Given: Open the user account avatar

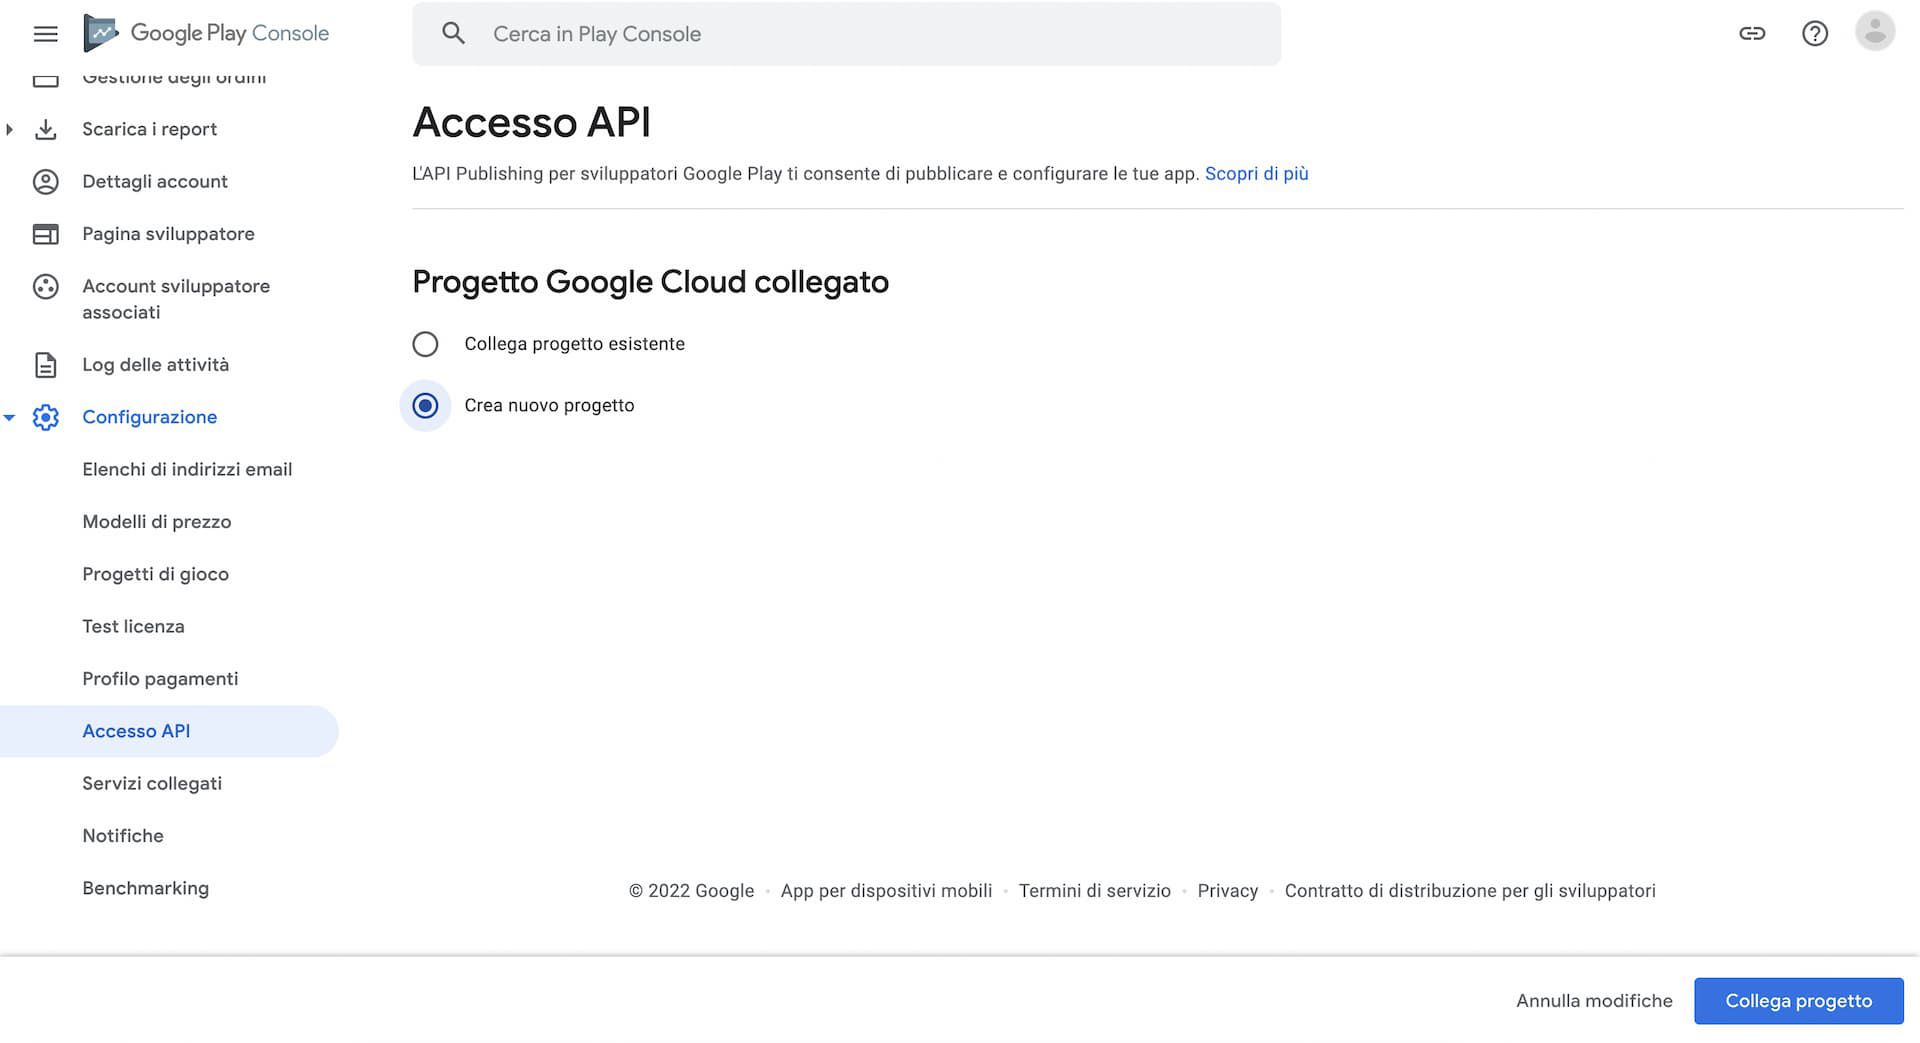Looking at the screenshot, I should [1875, 32].
